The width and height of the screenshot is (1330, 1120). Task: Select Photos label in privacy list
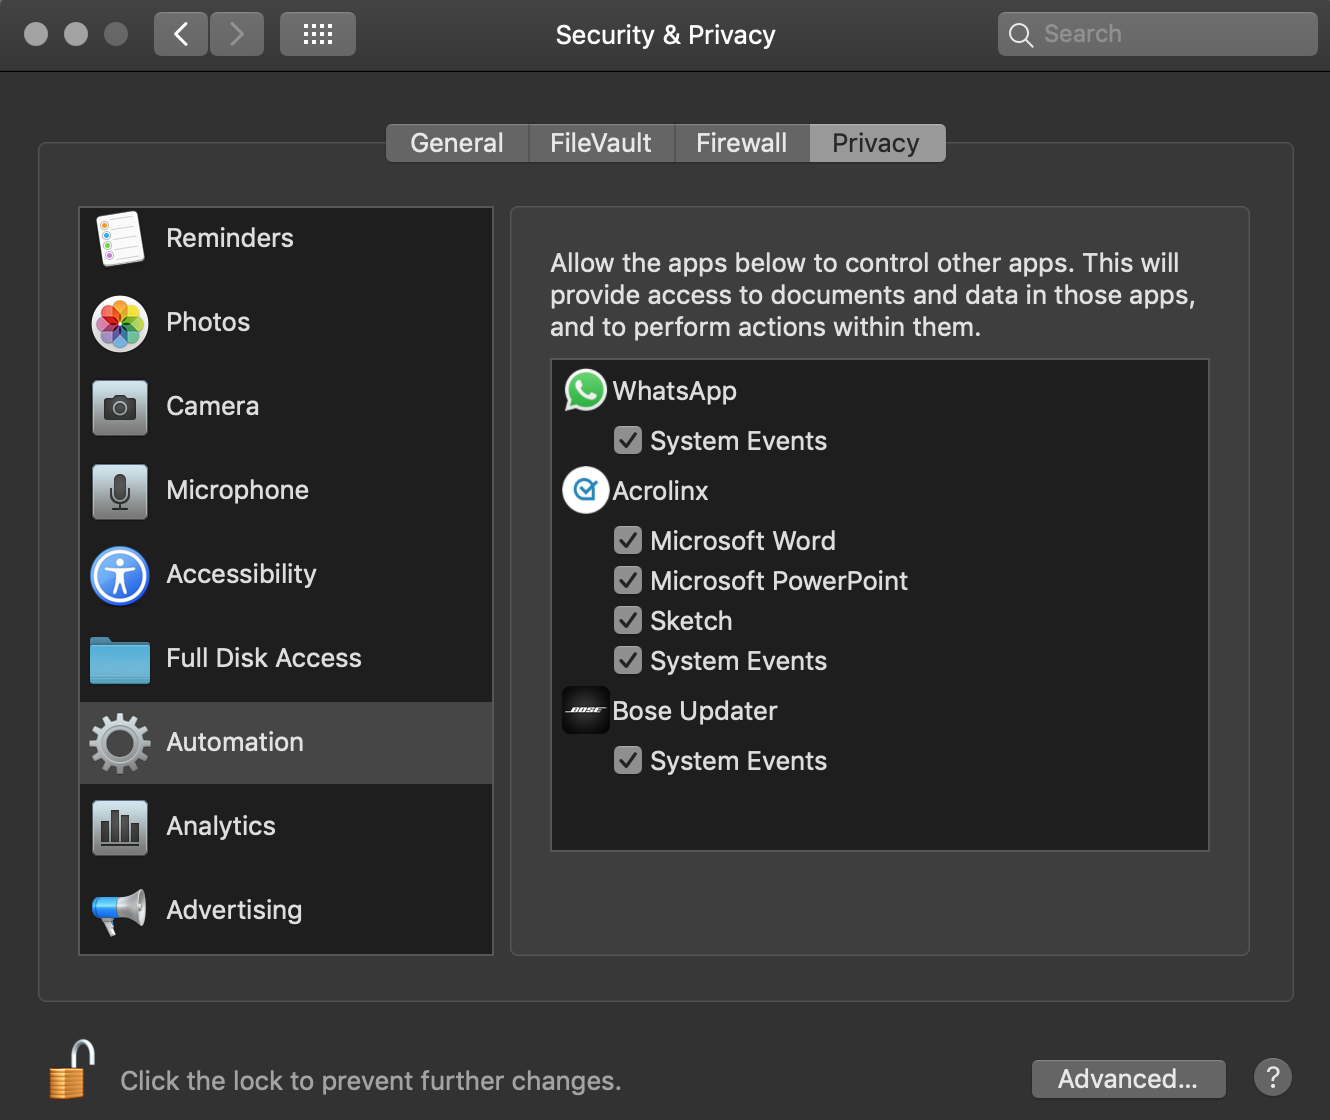(208, 322)
